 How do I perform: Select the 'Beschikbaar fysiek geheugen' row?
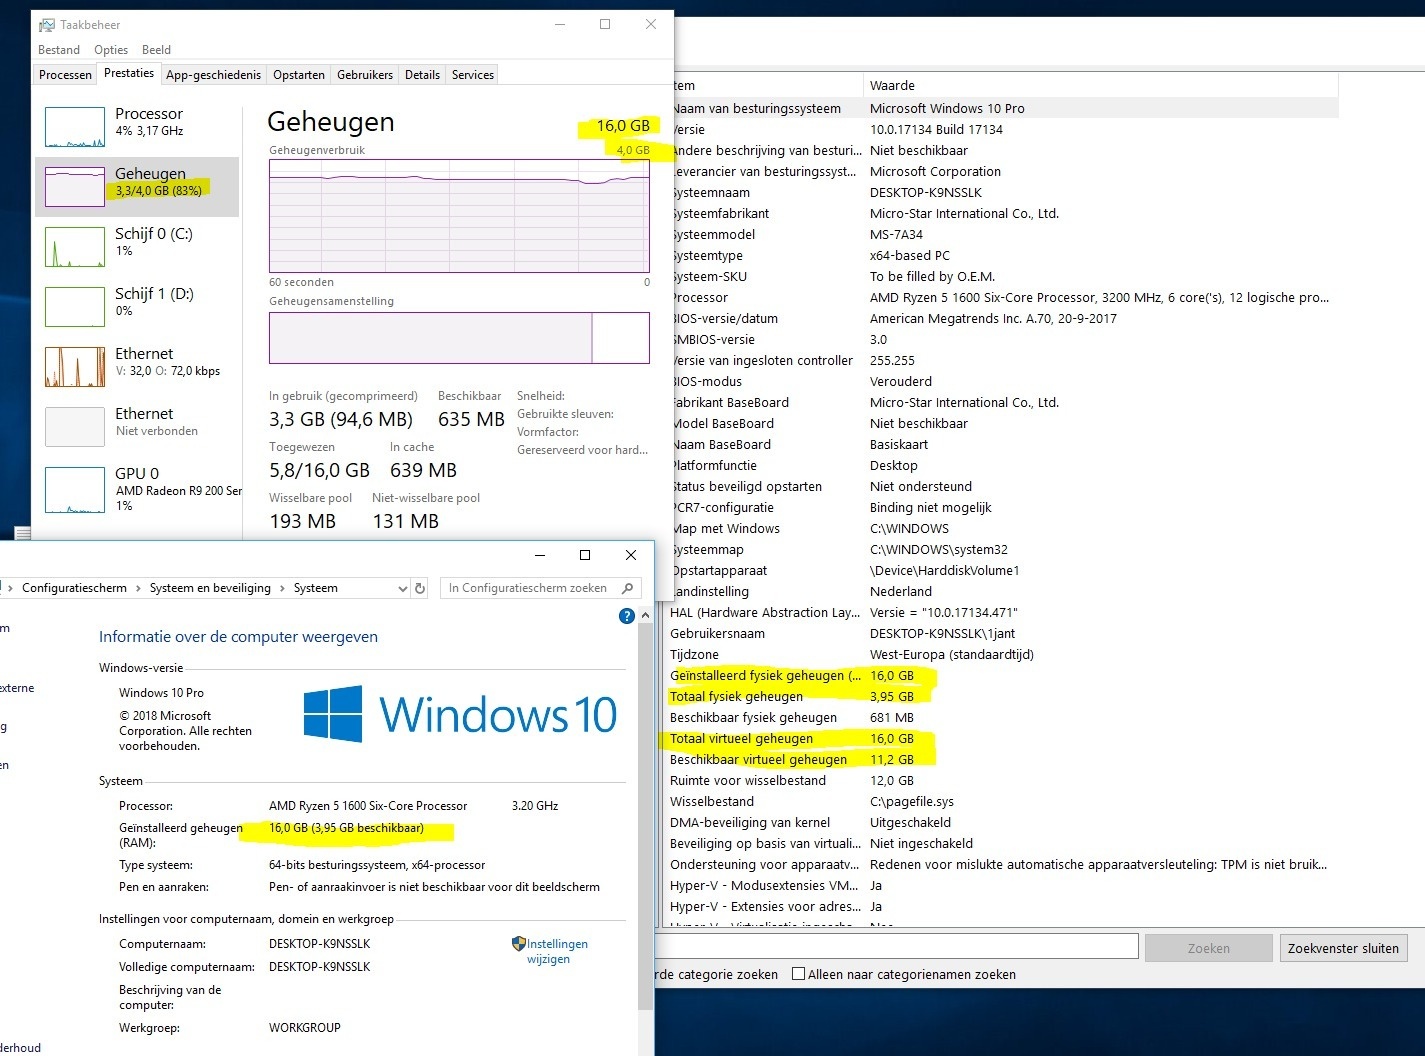tap(1003, 717)
